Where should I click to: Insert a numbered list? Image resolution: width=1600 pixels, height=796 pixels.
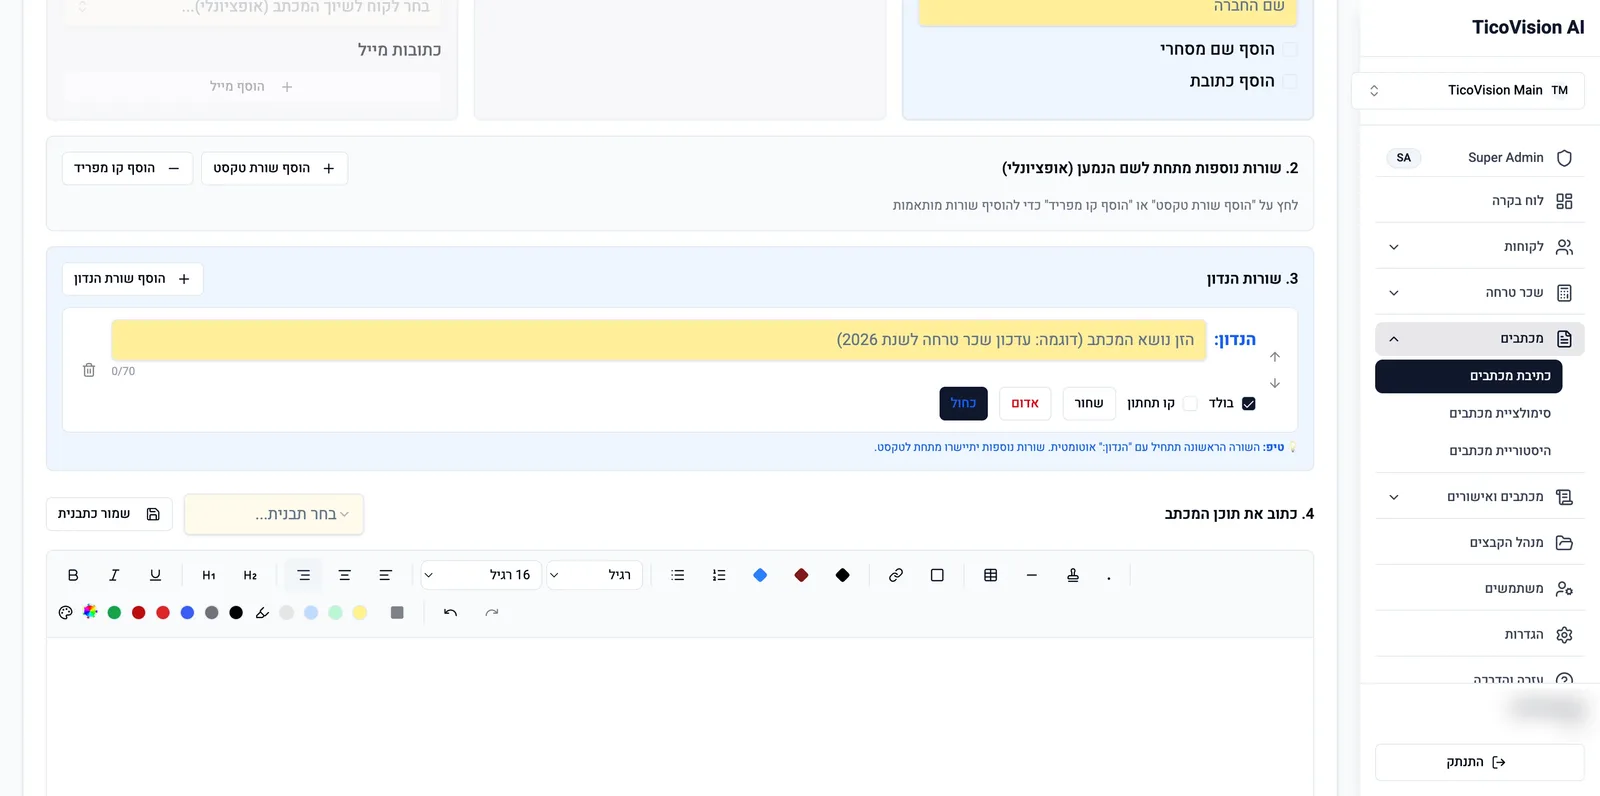click(x=719, y=575)
